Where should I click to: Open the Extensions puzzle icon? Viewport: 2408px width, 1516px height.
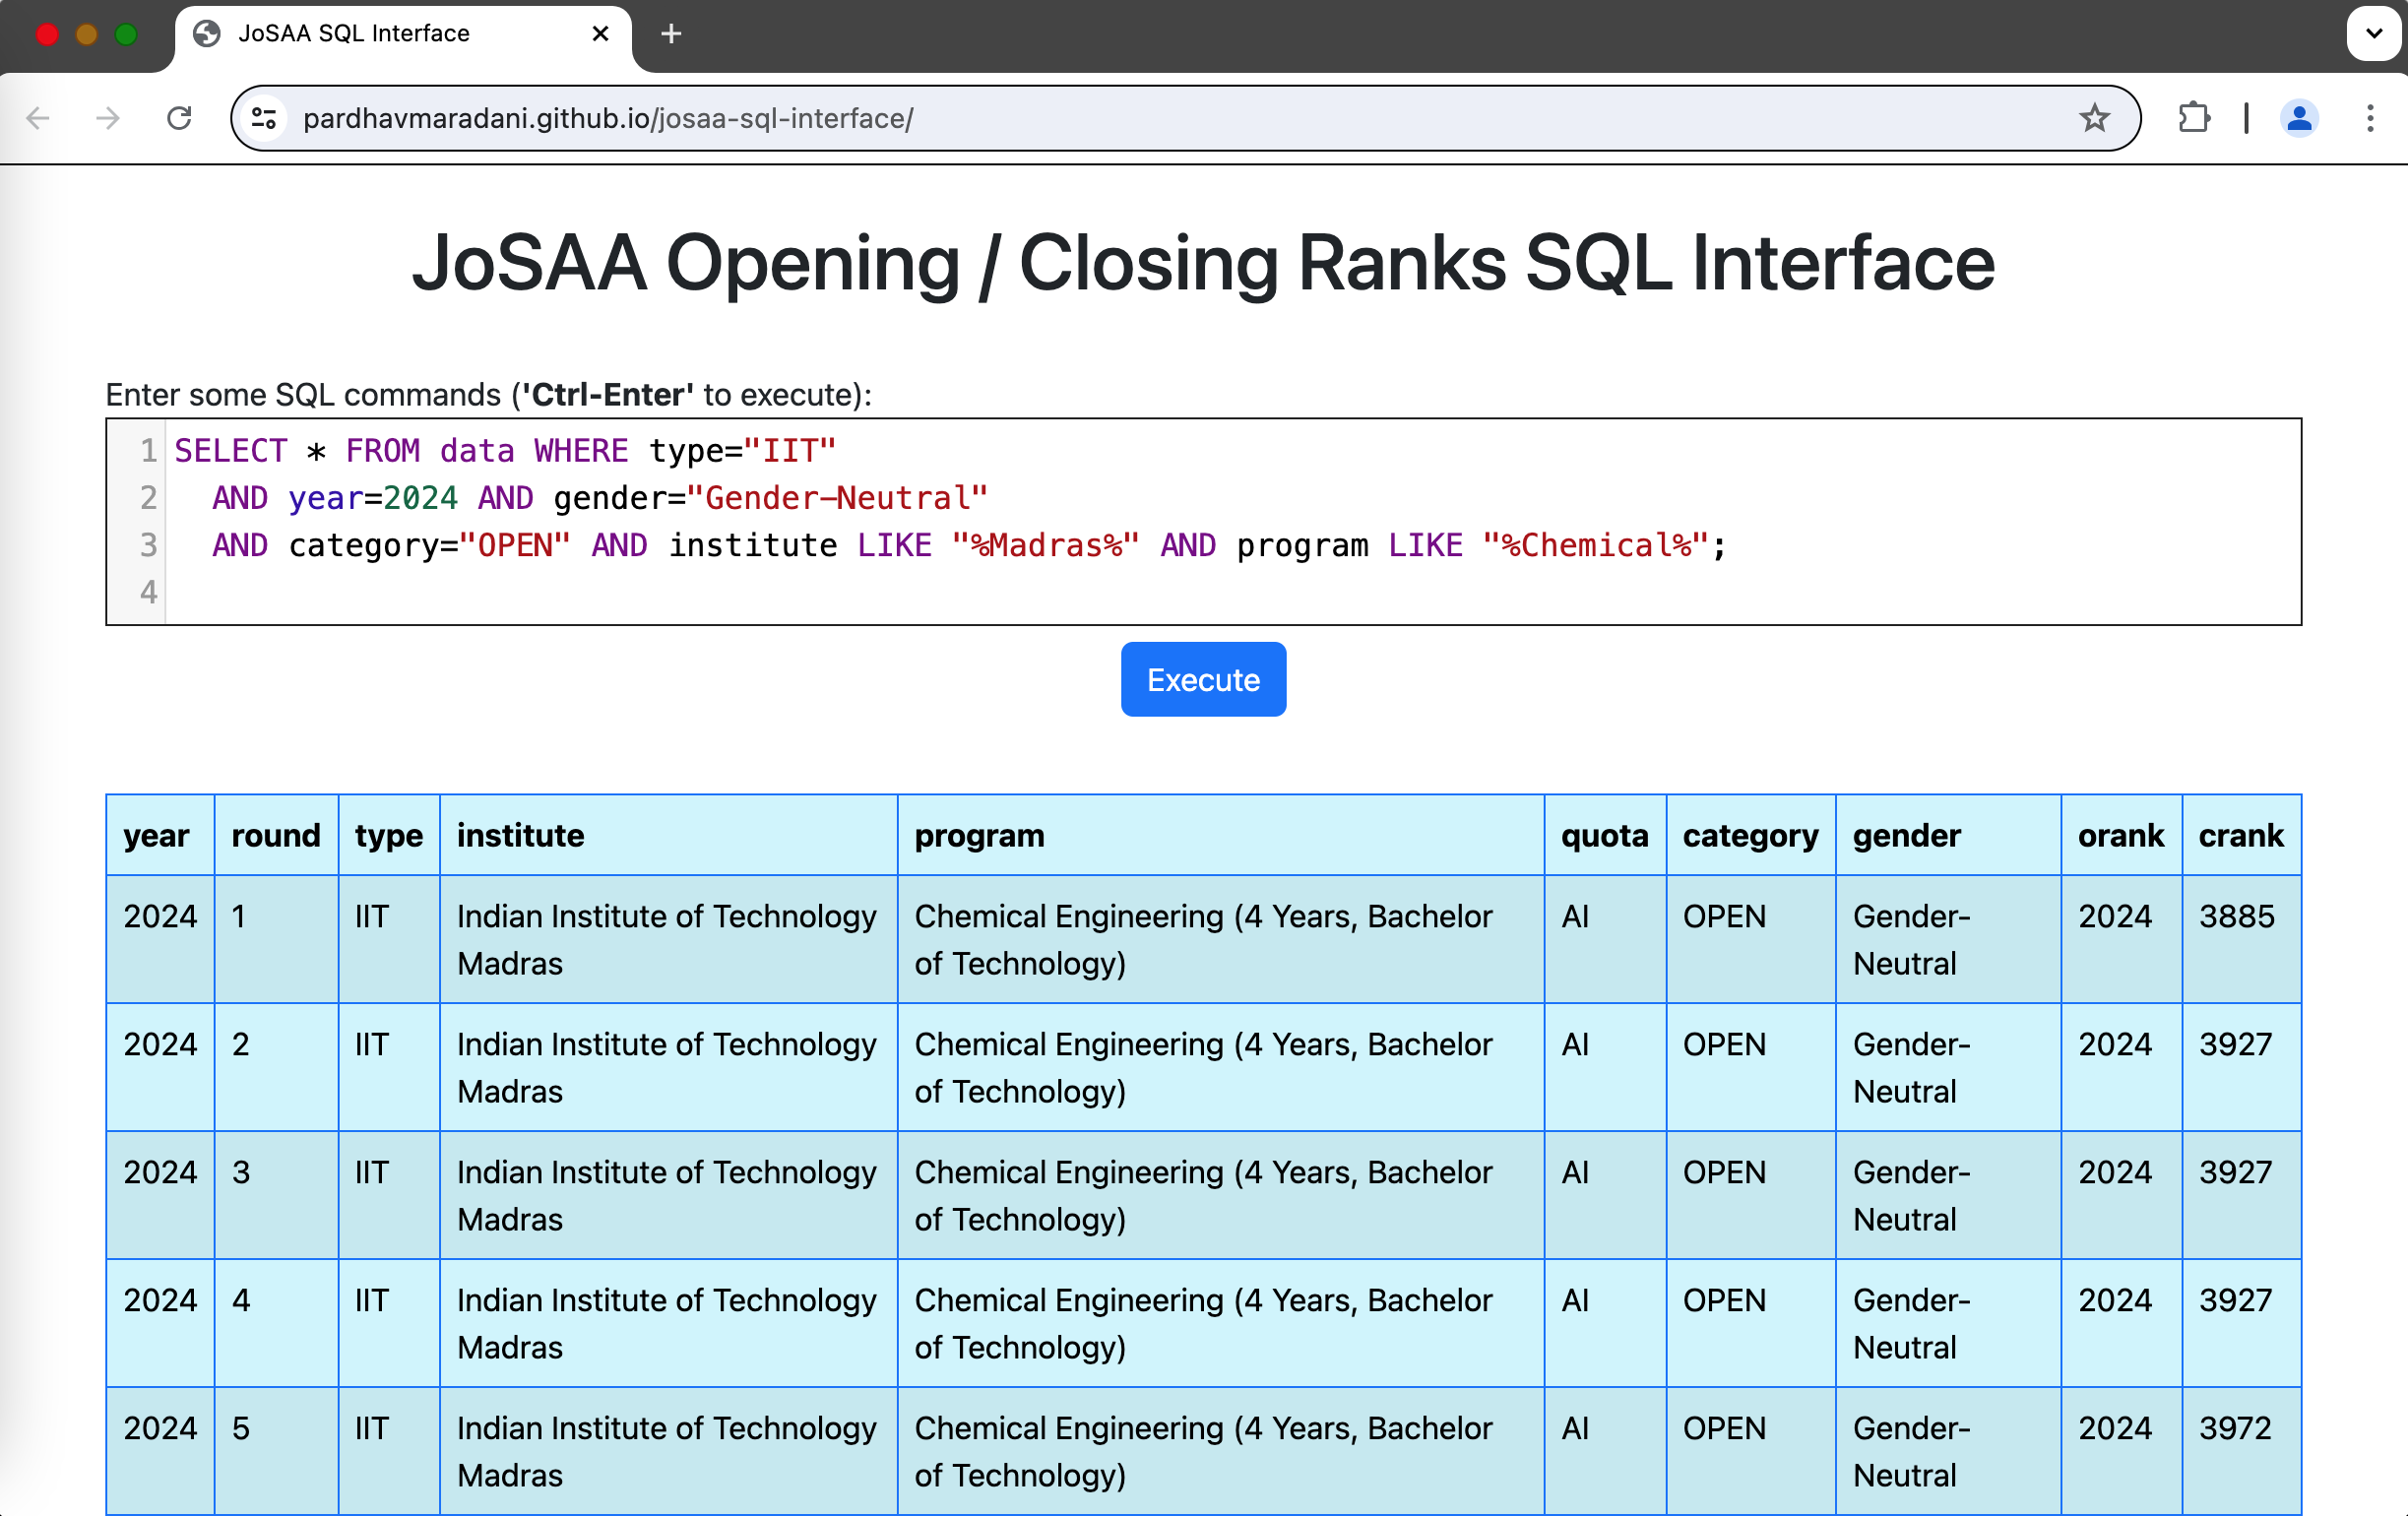(x=2193, y=118)
